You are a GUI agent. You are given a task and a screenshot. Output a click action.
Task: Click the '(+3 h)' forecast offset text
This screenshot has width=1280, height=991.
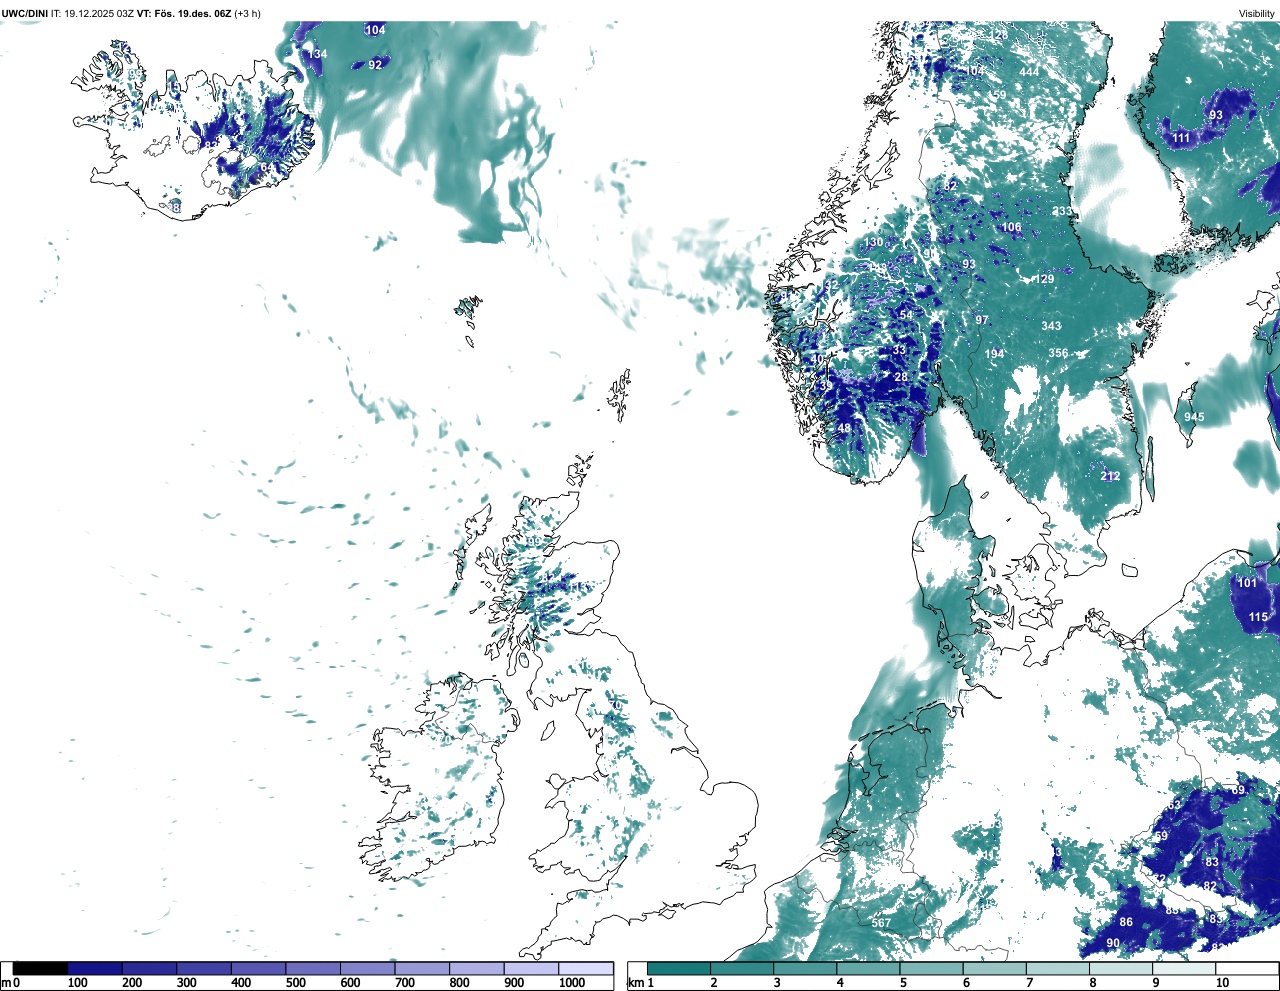coord(247,13)
